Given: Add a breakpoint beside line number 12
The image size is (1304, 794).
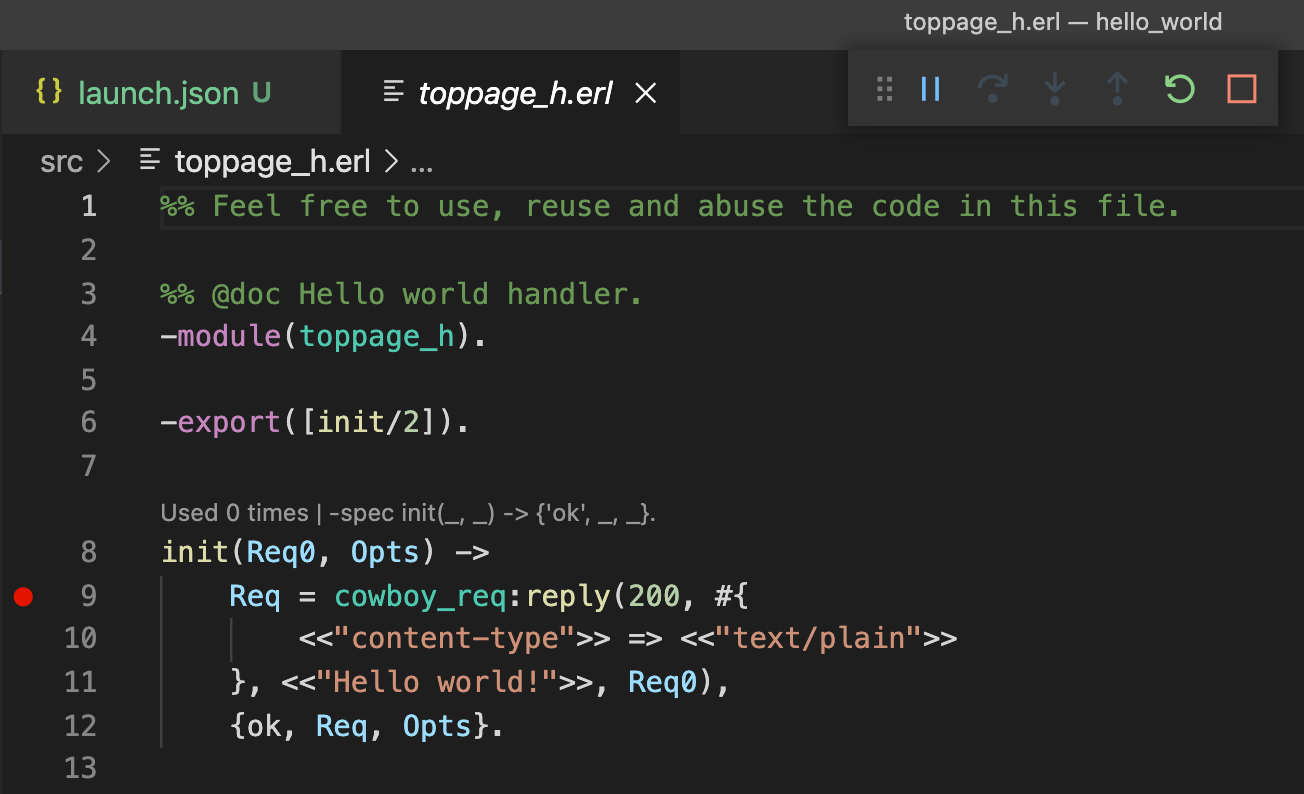Looking at the screenshot, I should pos(23,725).
